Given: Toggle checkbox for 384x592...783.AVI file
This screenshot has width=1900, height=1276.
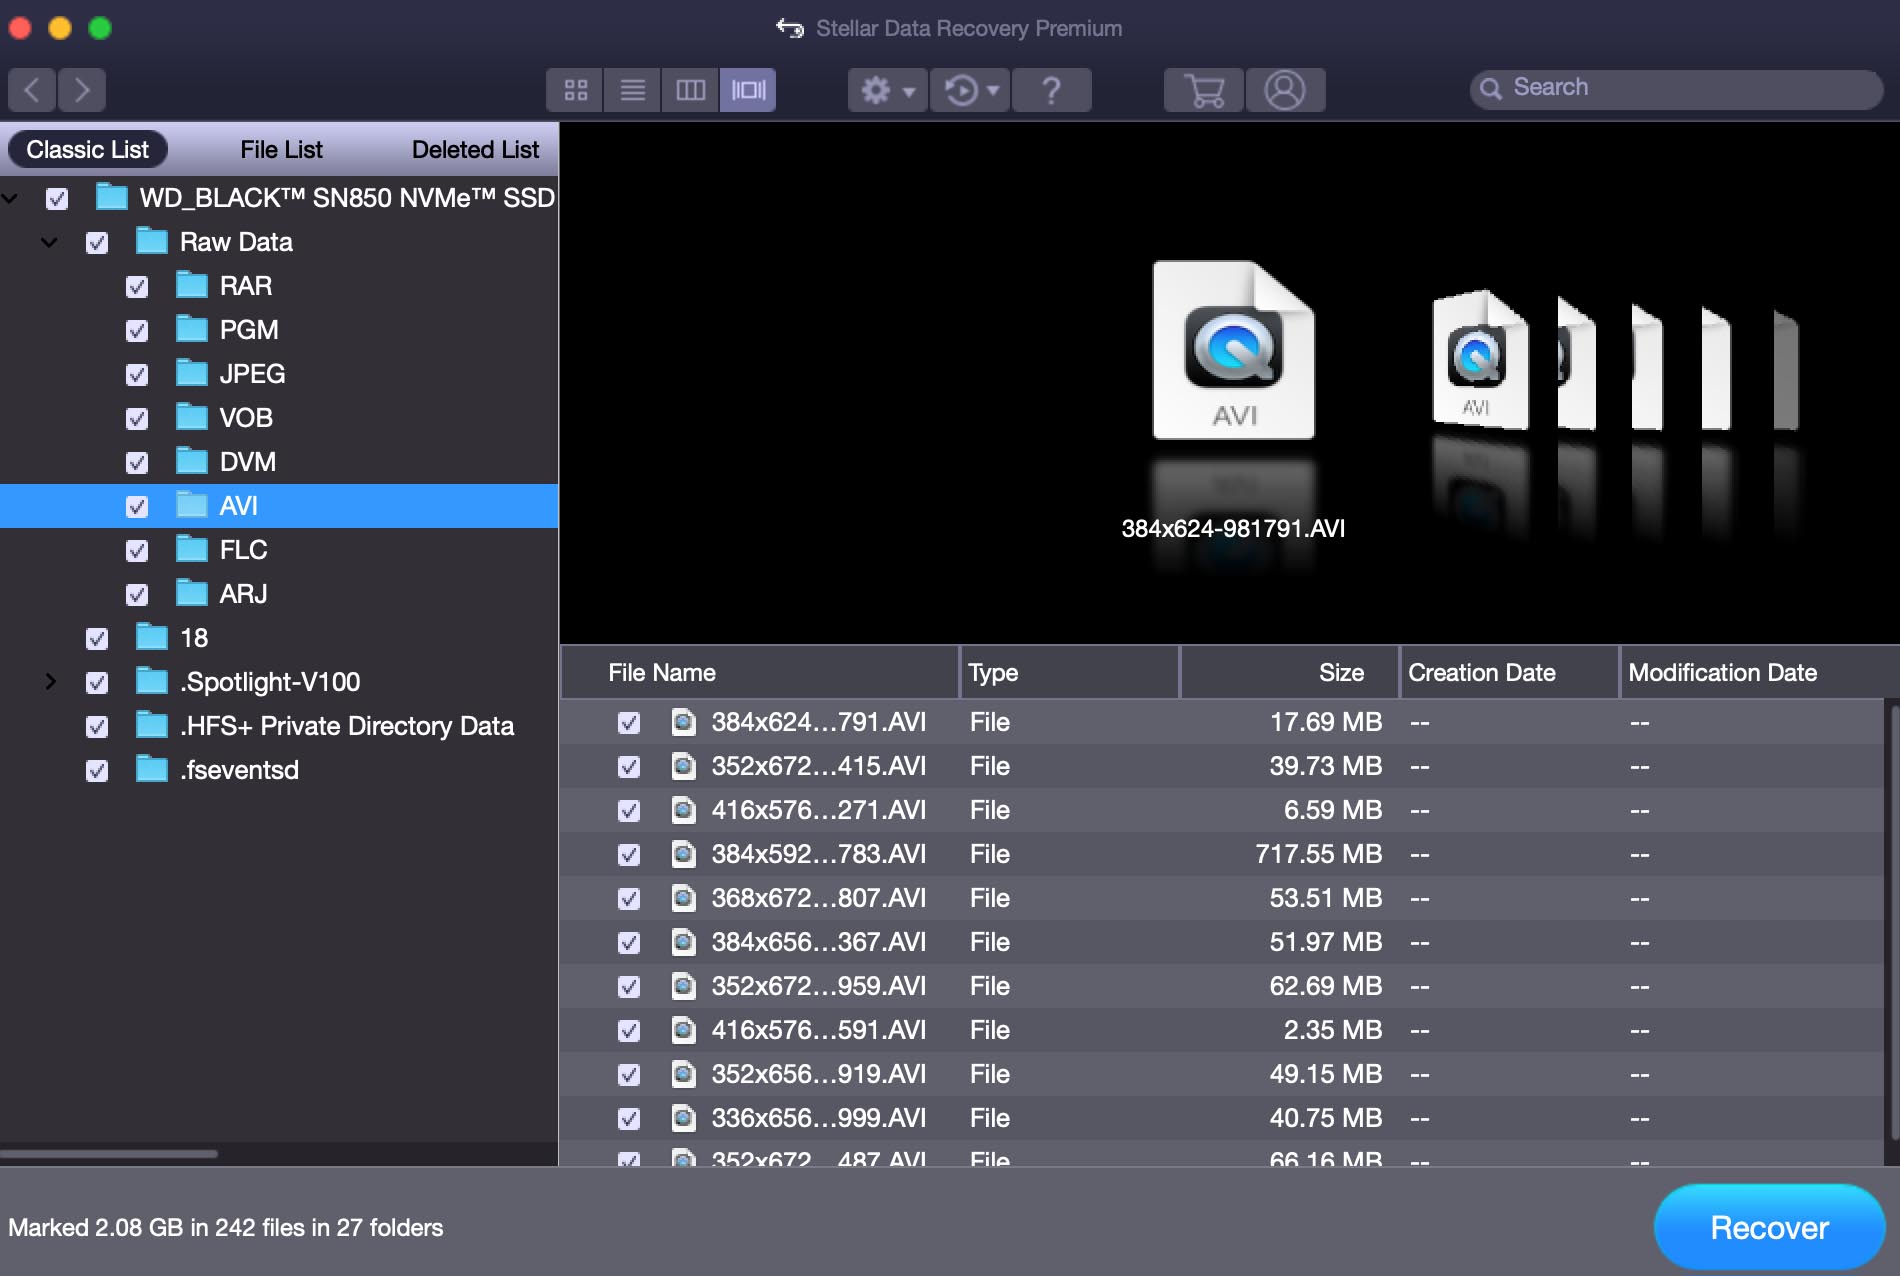Looking at the screenshot, I should 629,855.
